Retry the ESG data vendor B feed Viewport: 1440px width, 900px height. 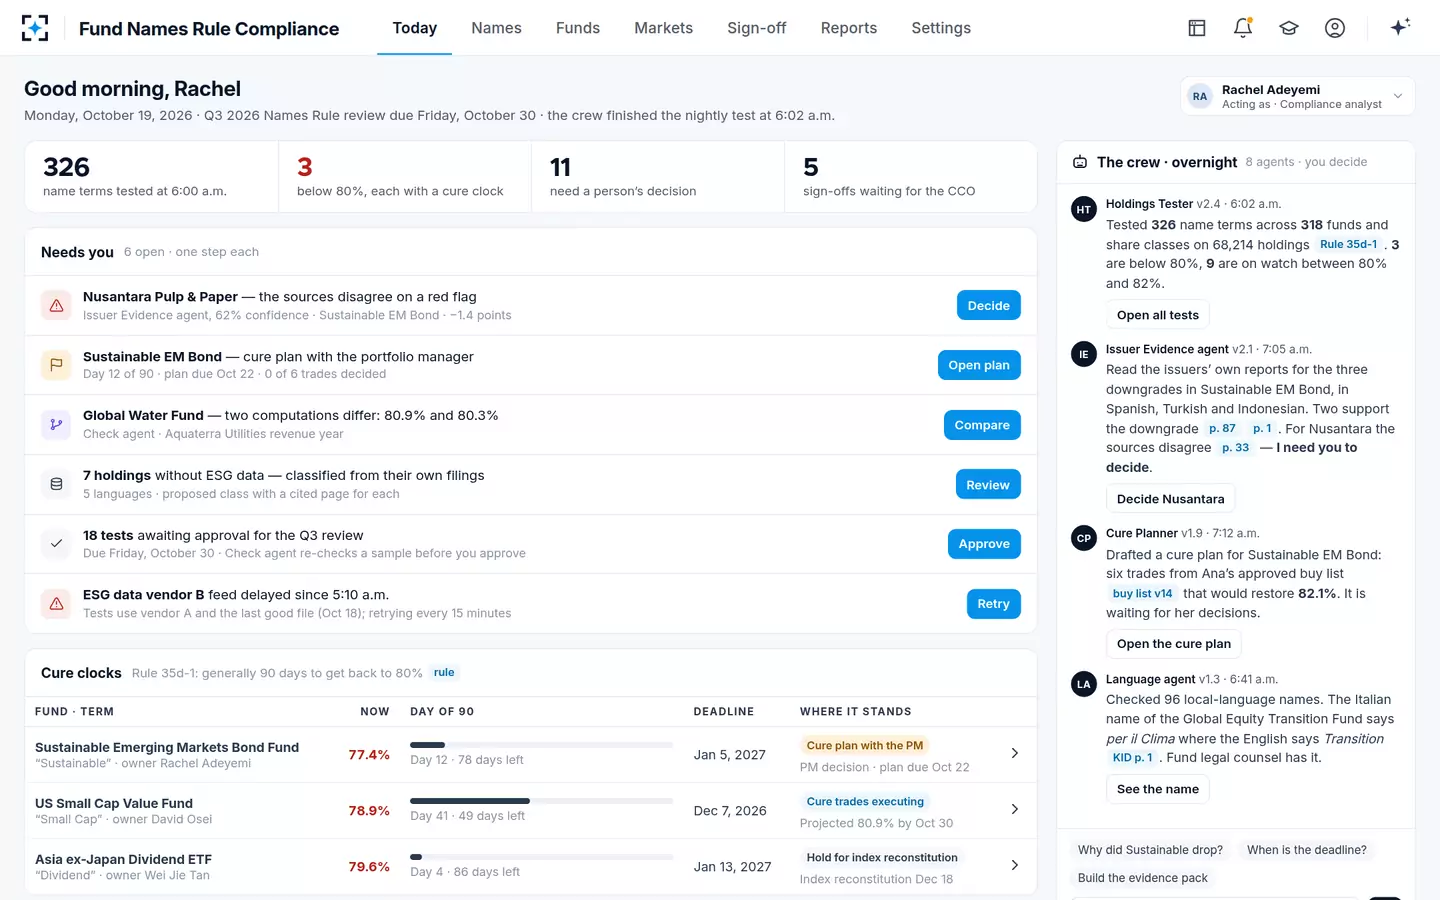click(x=993, y=604)
